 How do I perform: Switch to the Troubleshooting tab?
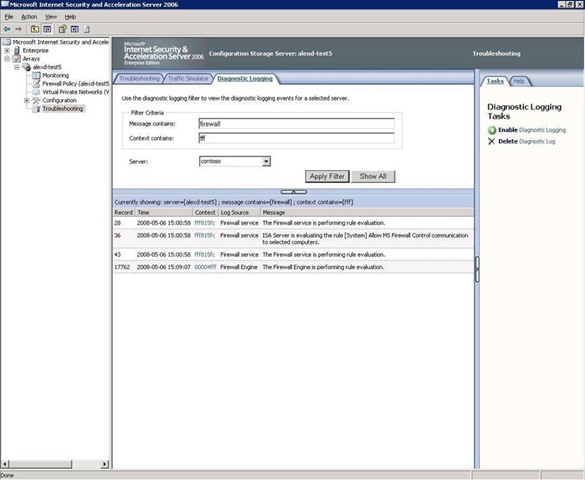point(139,78)
